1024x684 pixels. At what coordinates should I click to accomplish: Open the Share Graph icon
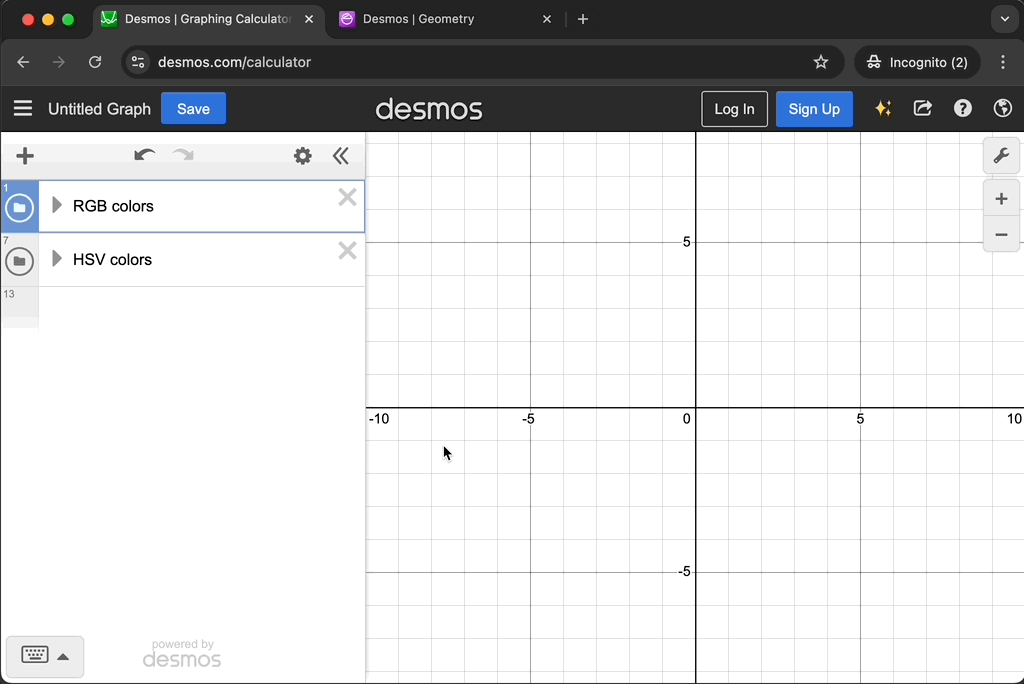point(922,109)
